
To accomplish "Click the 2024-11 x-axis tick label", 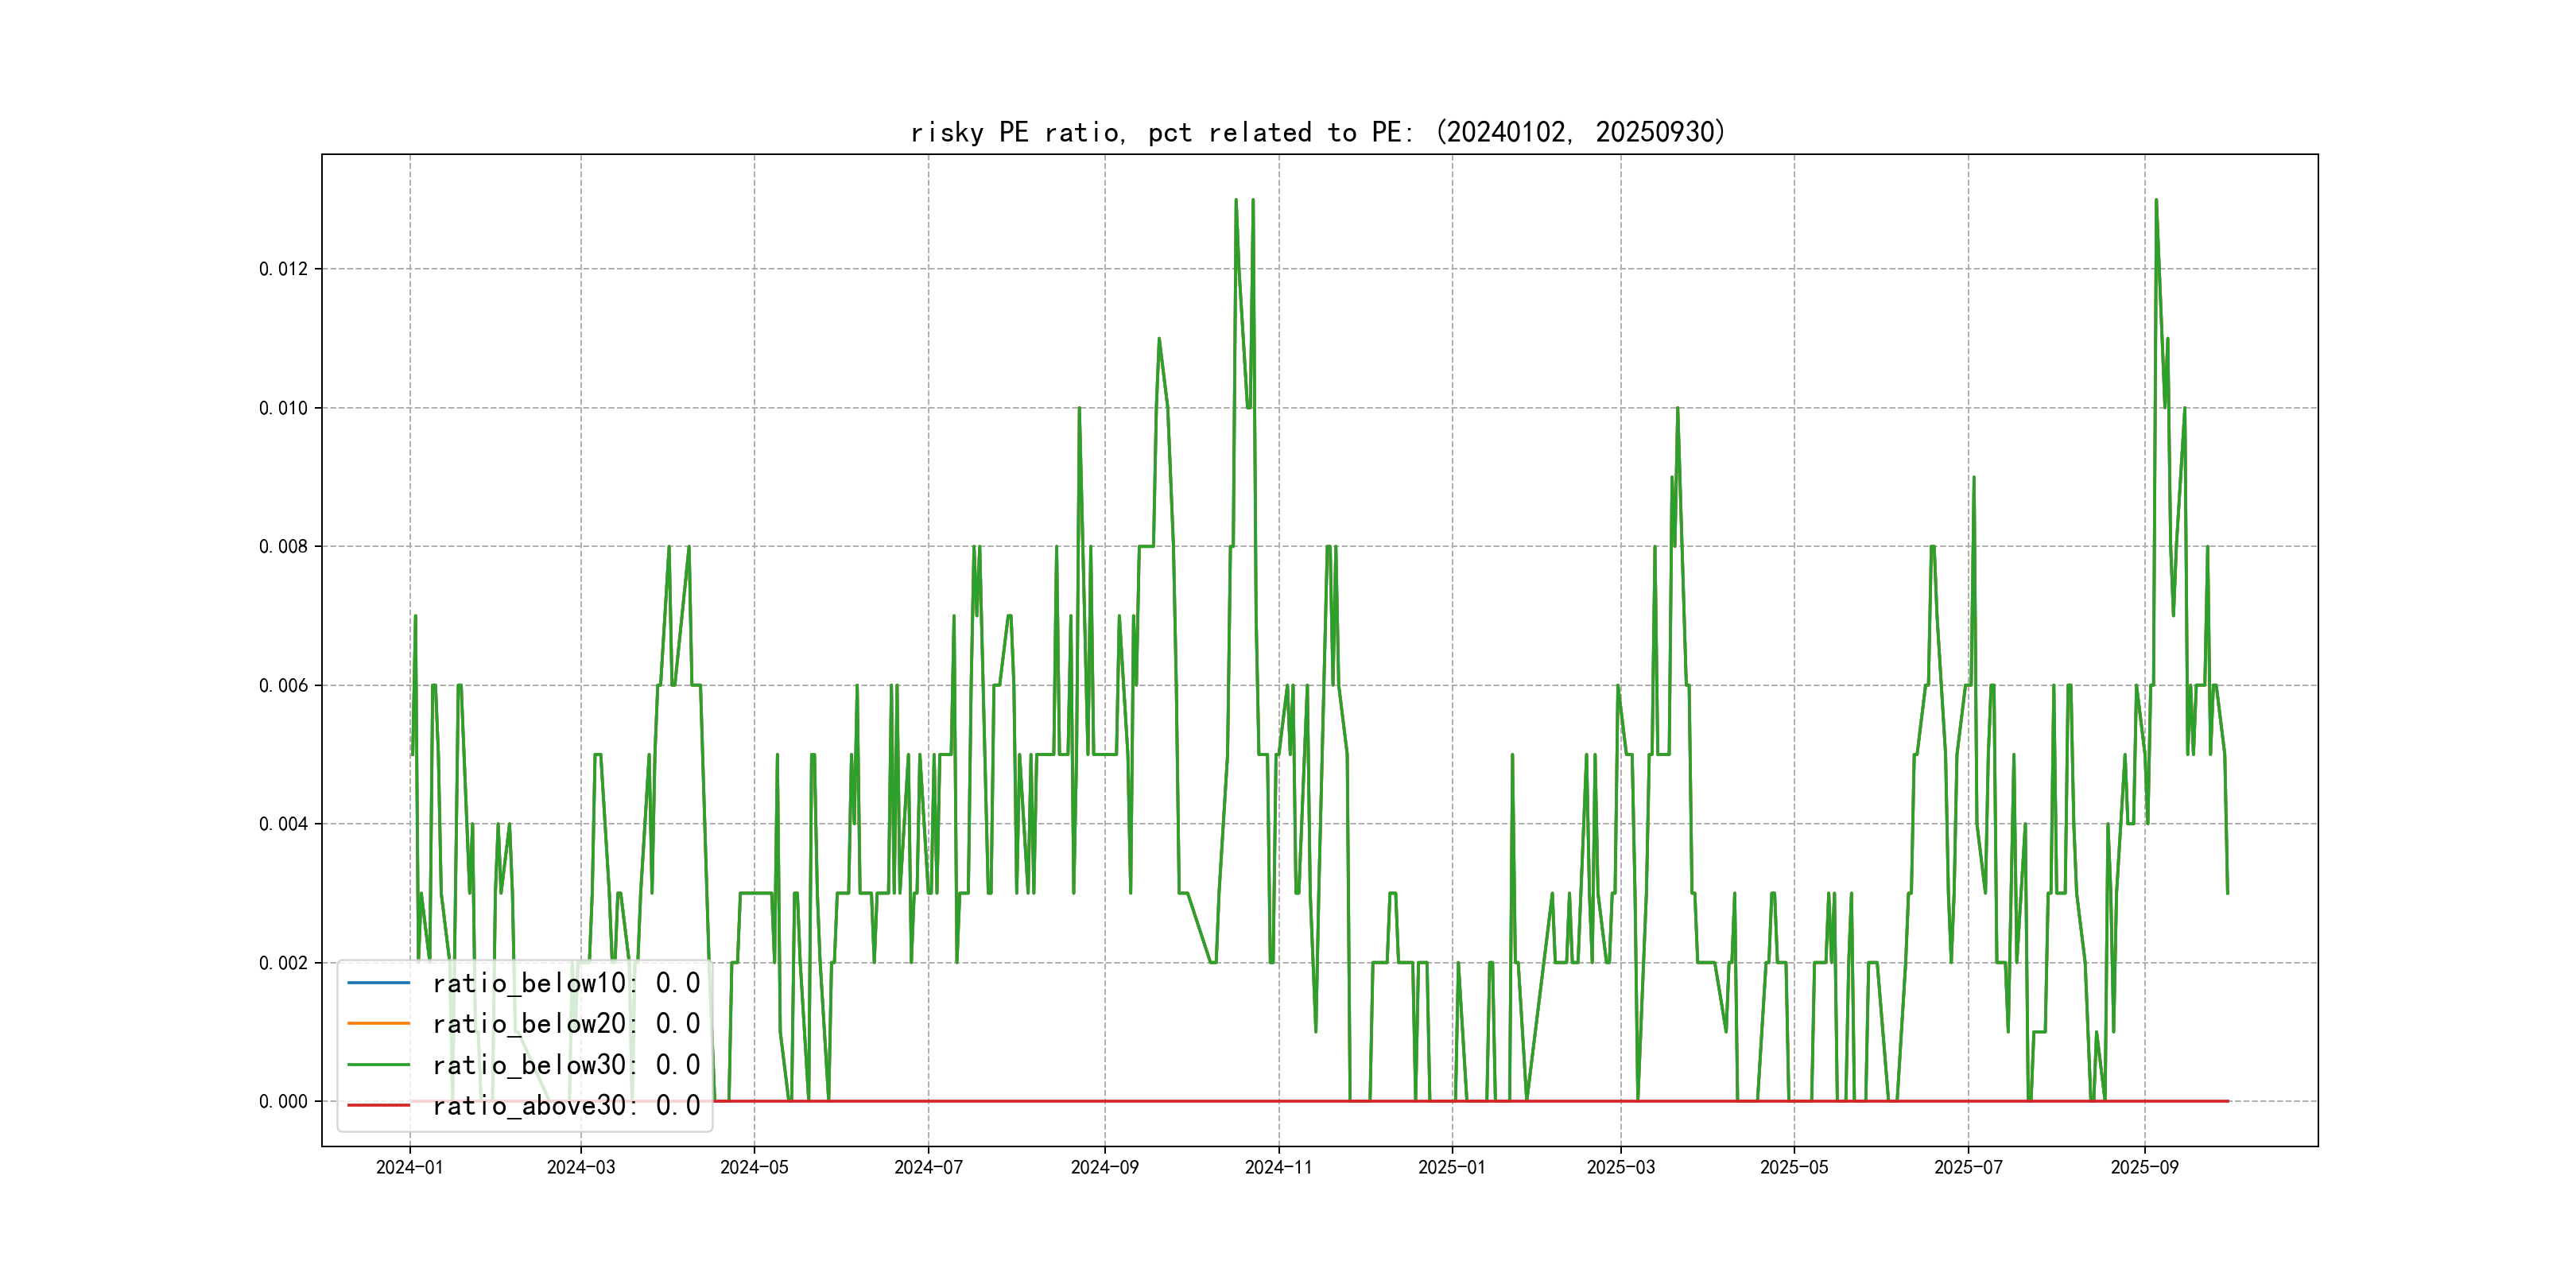I will [1278, 1167].
